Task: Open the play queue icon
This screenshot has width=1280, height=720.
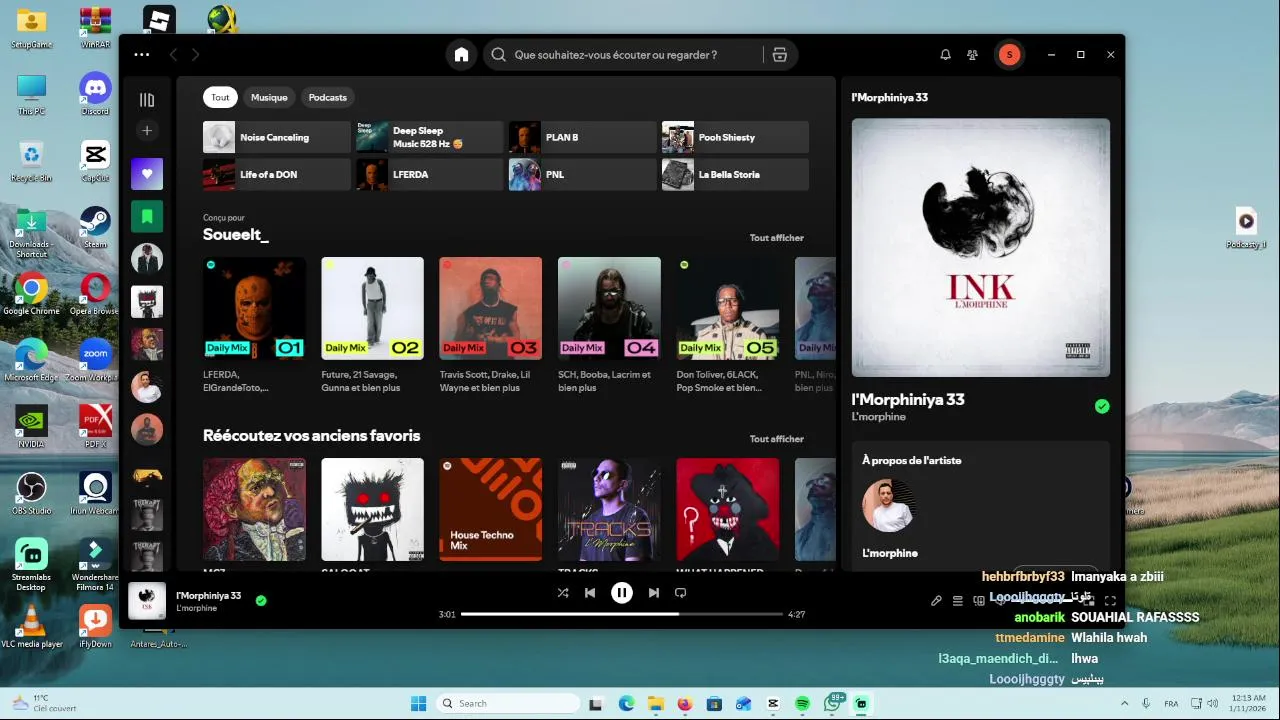Action: point(957,601)
